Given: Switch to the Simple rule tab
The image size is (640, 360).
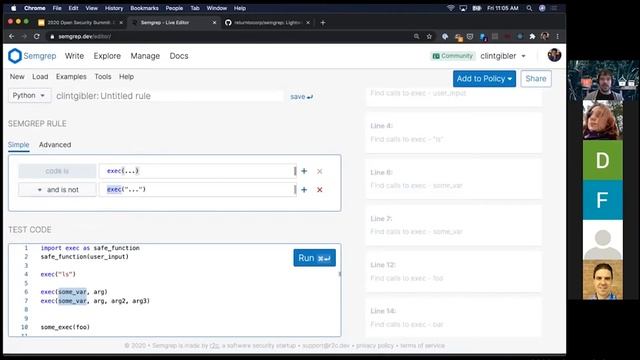Looking at the screenshot, I should [18, 145].
